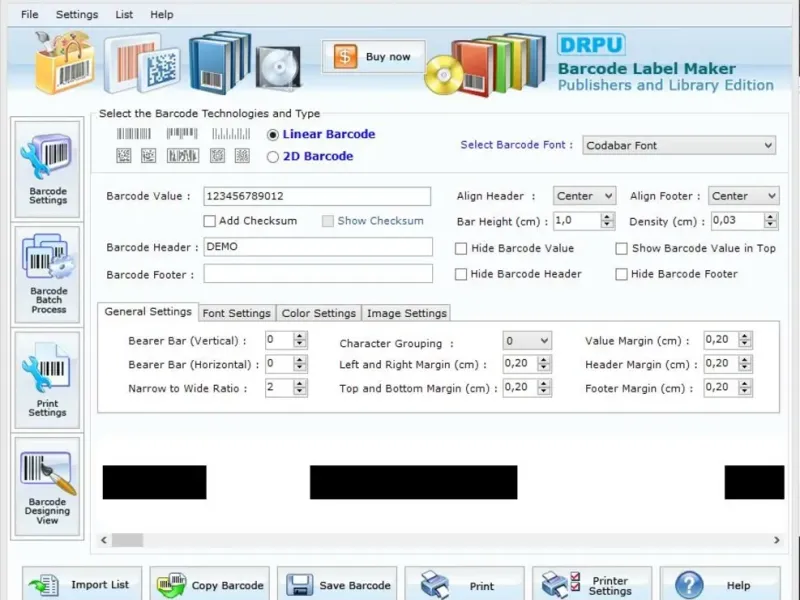Viewport: 800px width, 600px height.
Task: Click the Top and Bottom Margin stepper arrows
Action: [x=544, y=388]
